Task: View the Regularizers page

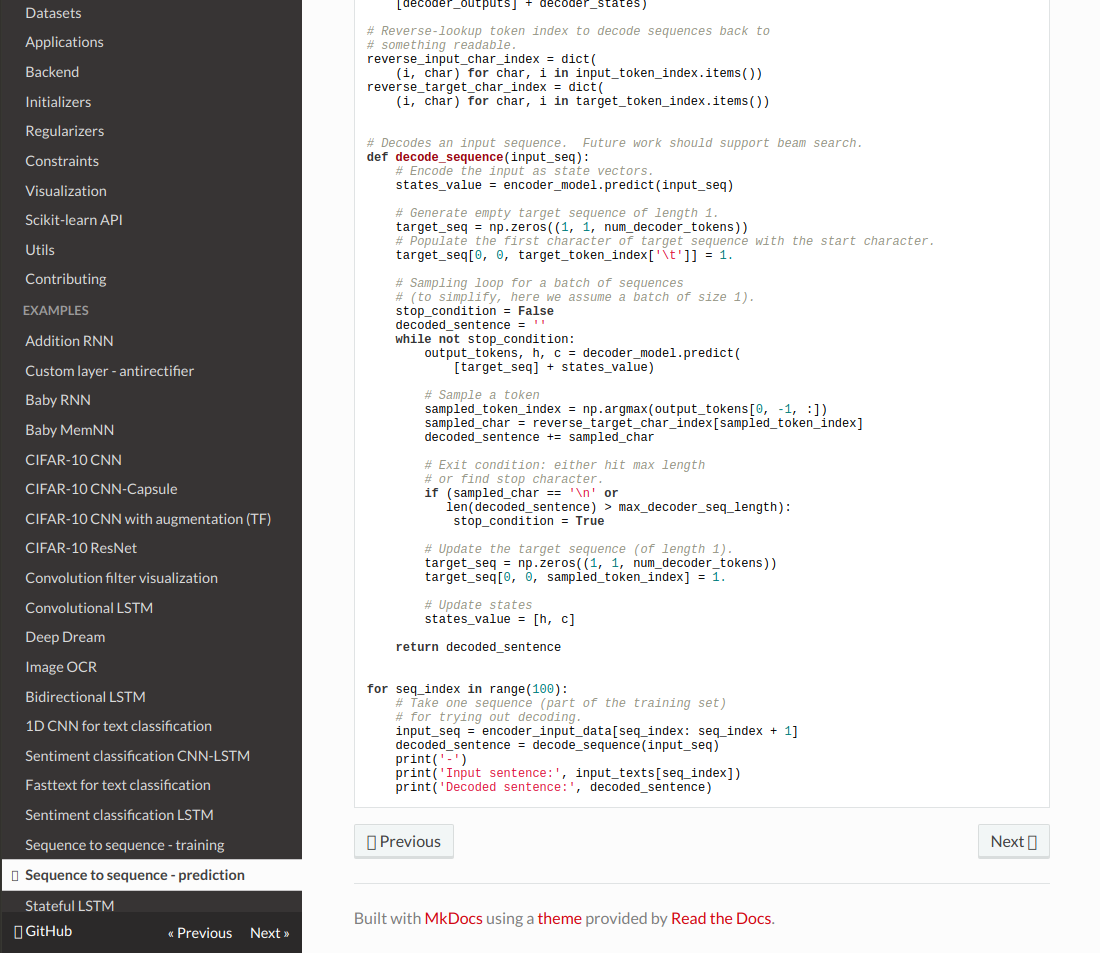Action: tap(62, 130)
